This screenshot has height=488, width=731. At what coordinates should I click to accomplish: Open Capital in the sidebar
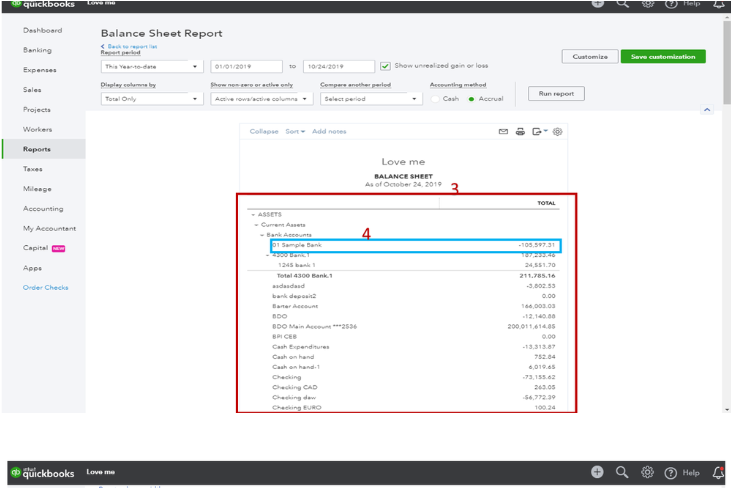[x=35, y=248]
